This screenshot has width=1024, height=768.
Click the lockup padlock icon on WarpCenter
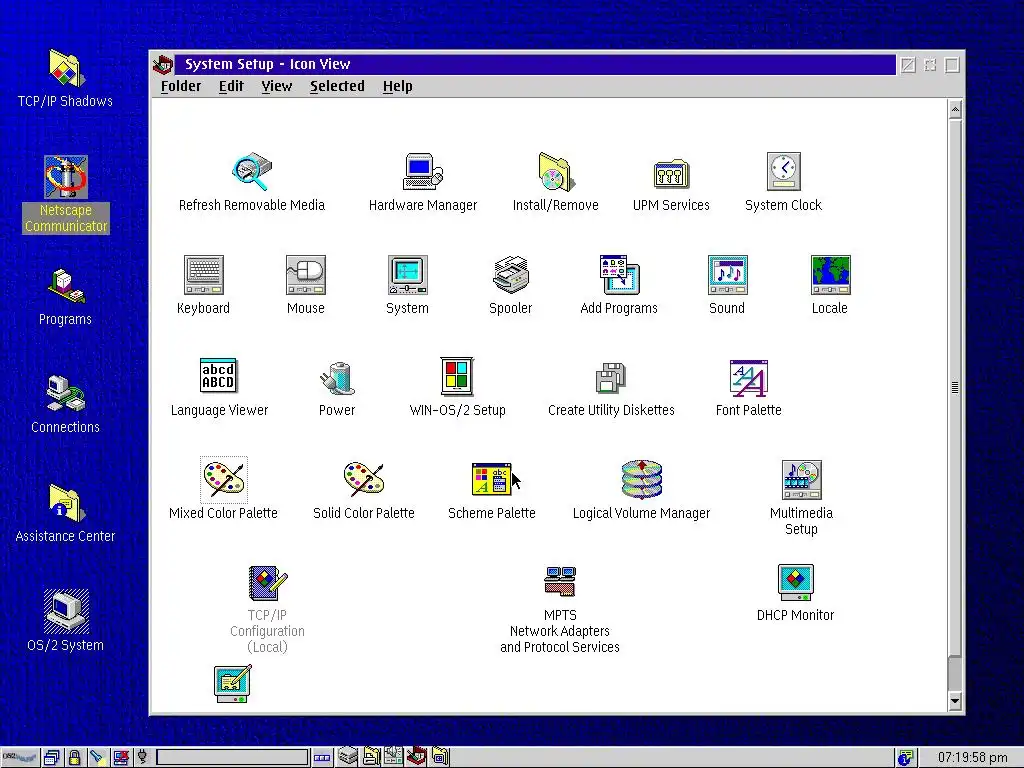[74, 758]
